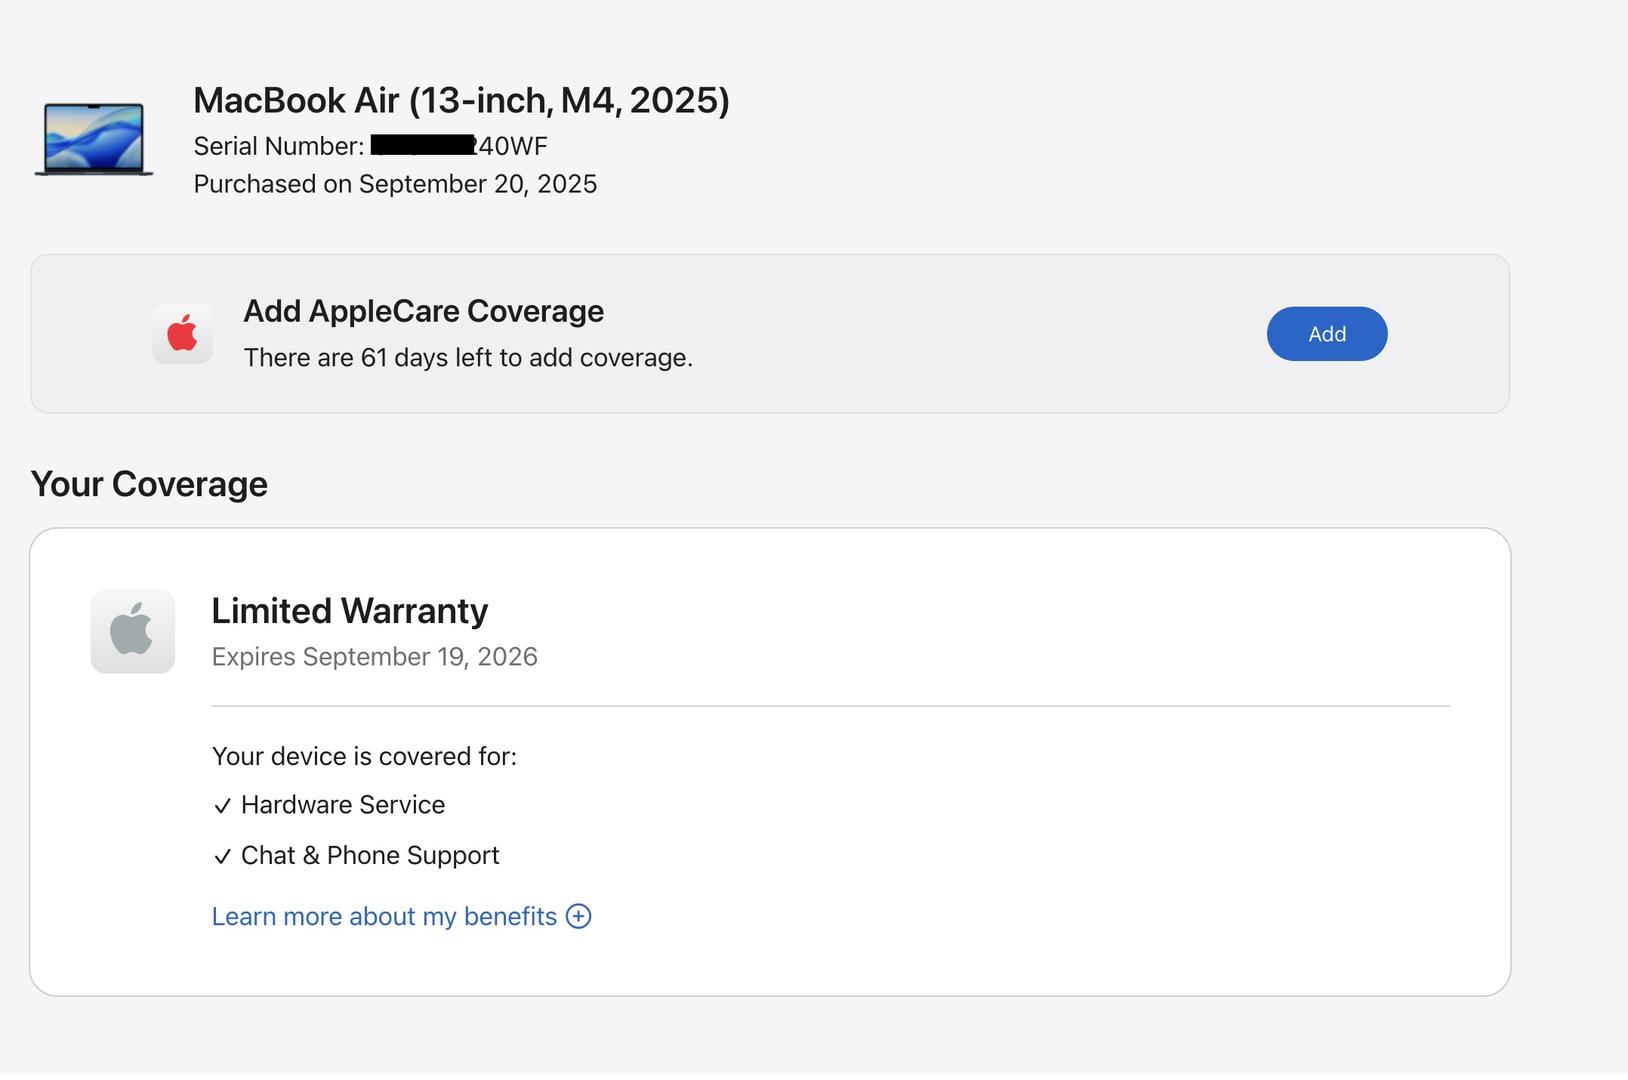Click the Limited Warranty title
1628x1080 pixels.
tap(349, 611)
